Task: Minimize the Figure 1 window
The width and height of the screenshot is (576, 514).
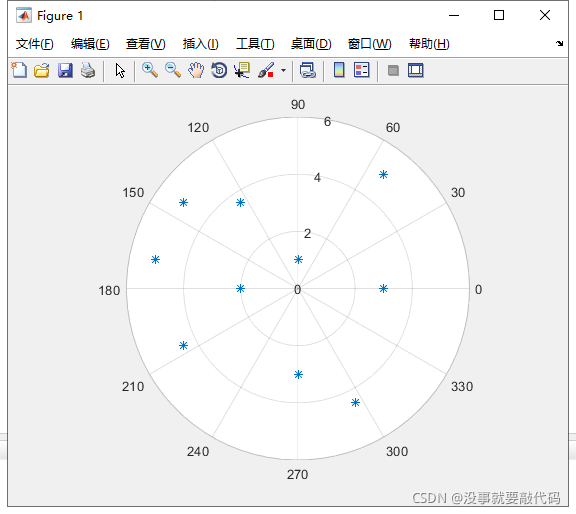Action: [x=454, y=15]
